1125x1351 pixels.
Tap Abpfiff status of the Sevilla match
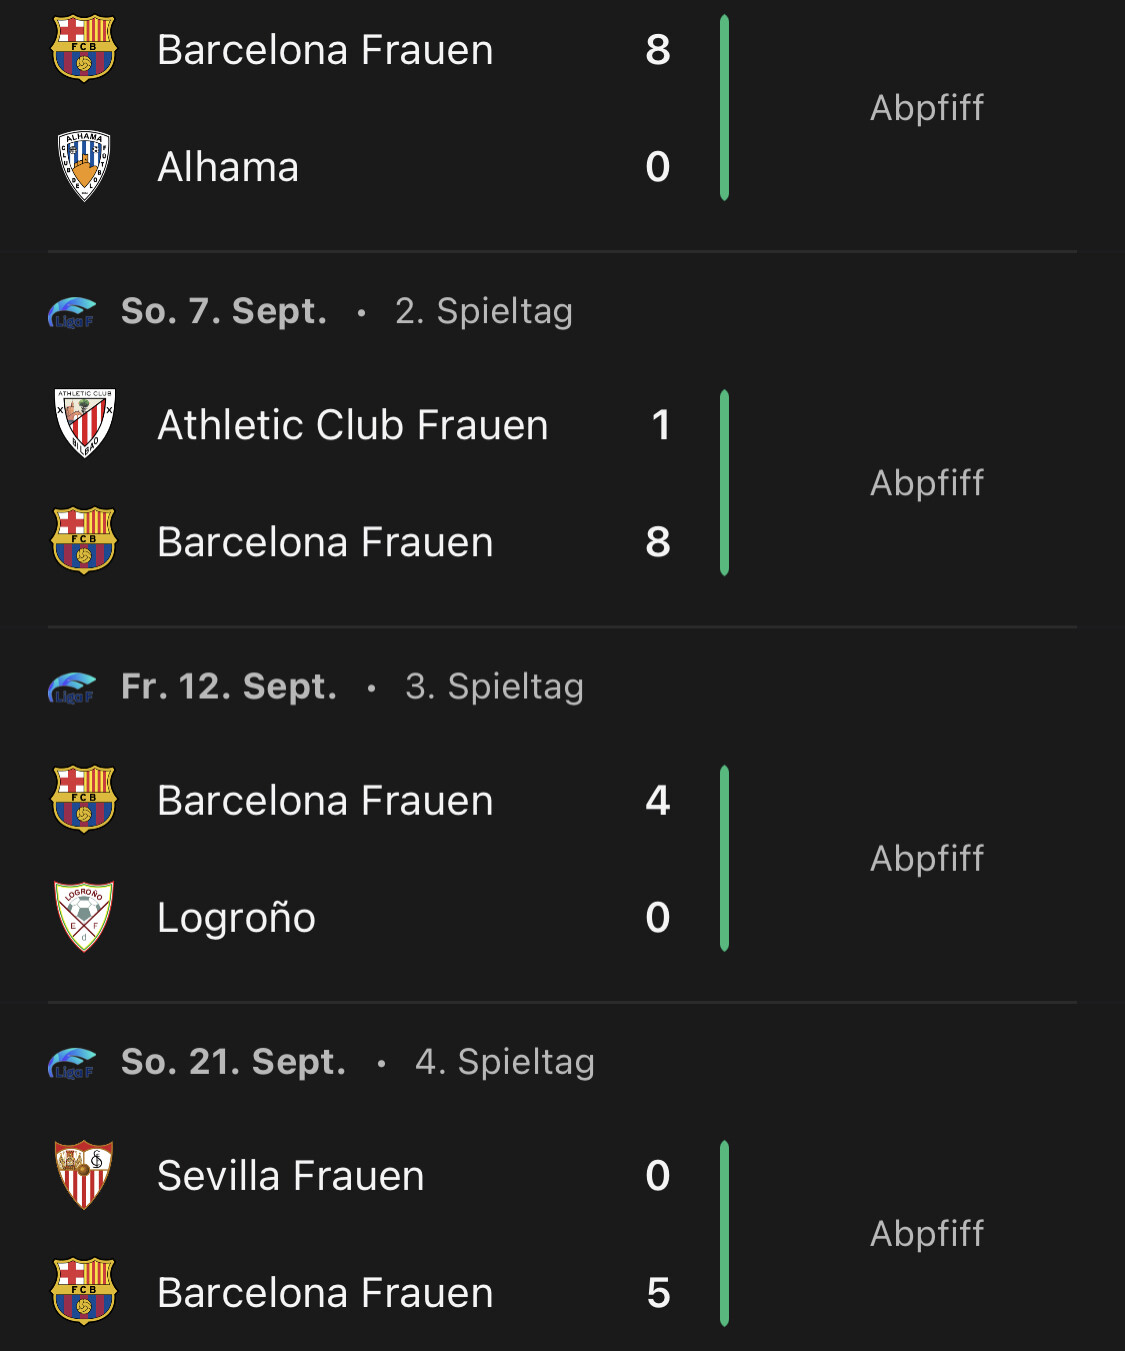click(x=926, y=1234)
